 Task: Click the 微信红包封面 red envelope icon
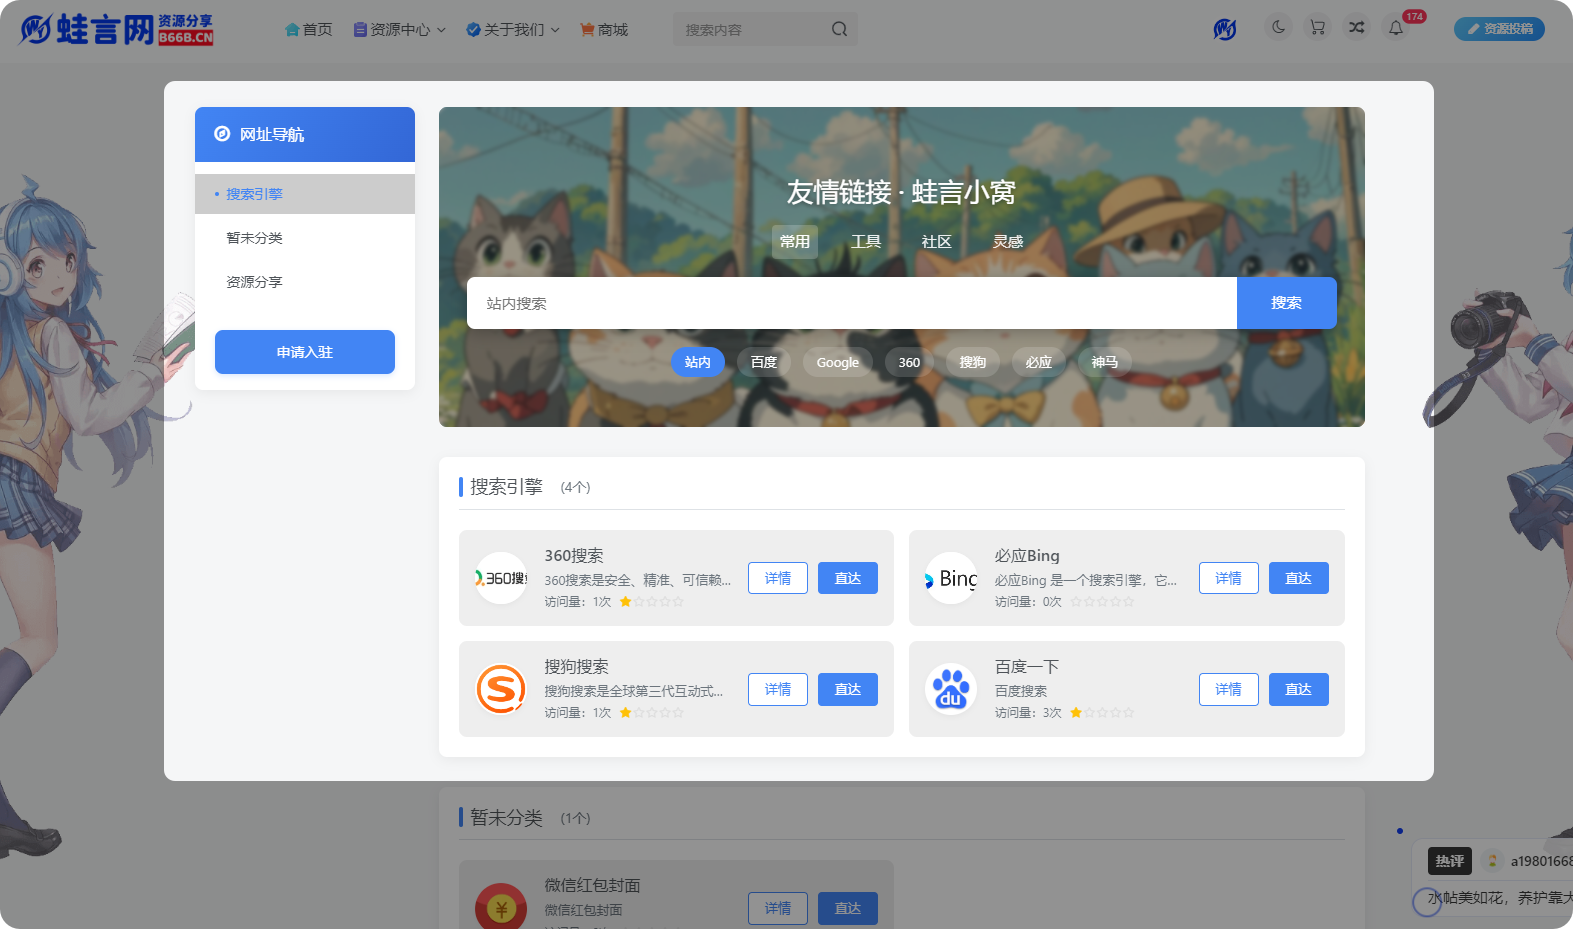click(x=501, y=906)
